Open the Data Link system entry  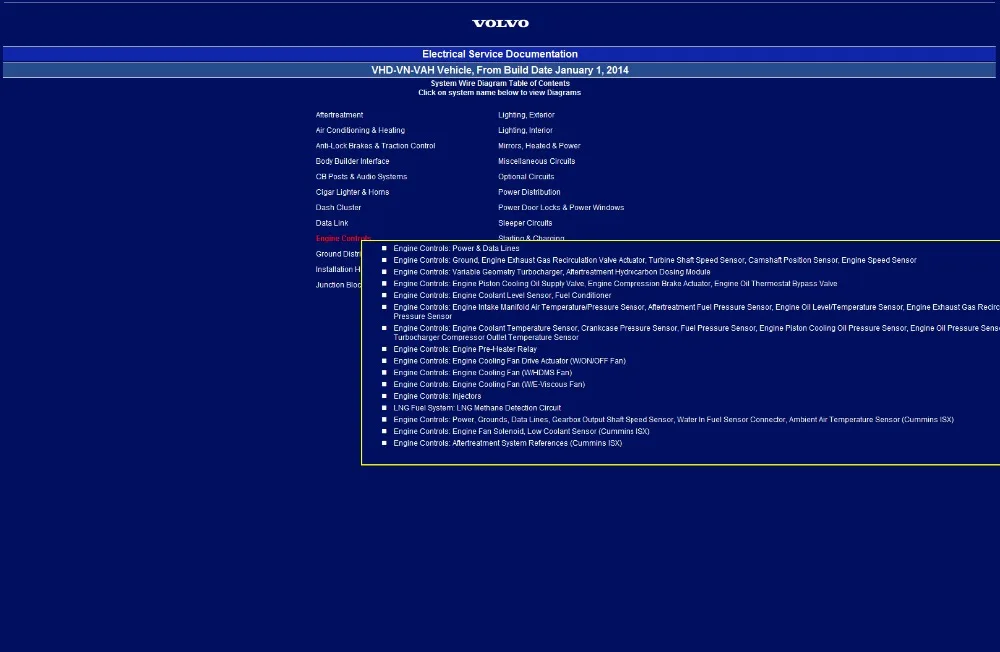click(332, 223)
